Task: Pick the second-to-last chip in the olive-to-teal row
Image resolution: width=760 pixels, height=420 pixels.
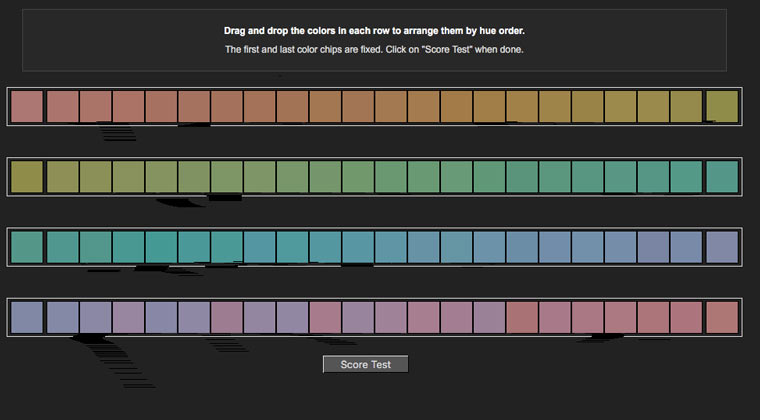Action: click(x=686, y=177)
